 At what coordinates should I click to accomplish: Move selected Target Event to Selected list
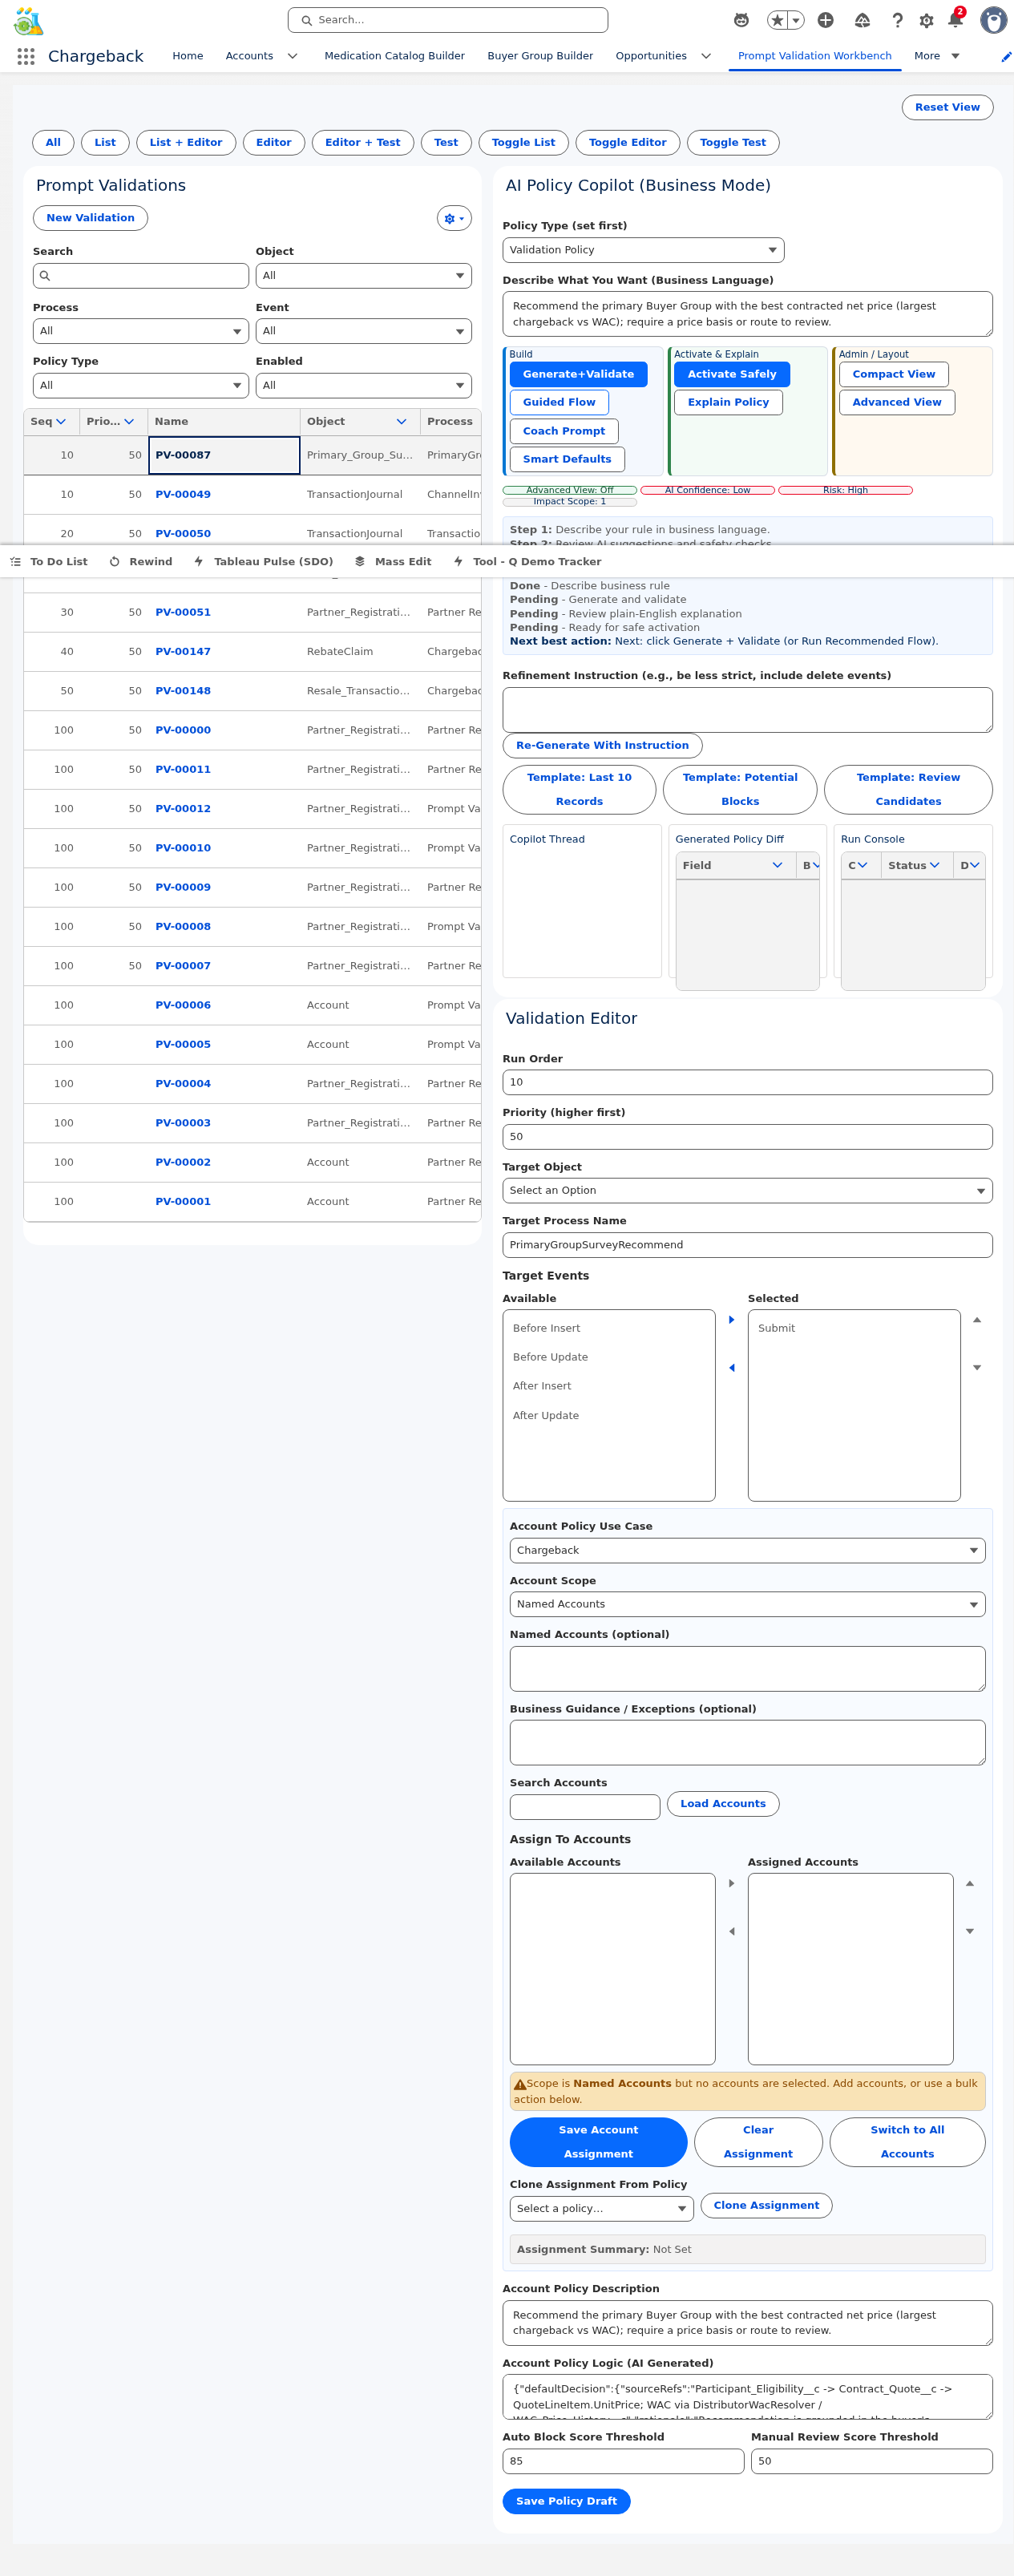732,1320
